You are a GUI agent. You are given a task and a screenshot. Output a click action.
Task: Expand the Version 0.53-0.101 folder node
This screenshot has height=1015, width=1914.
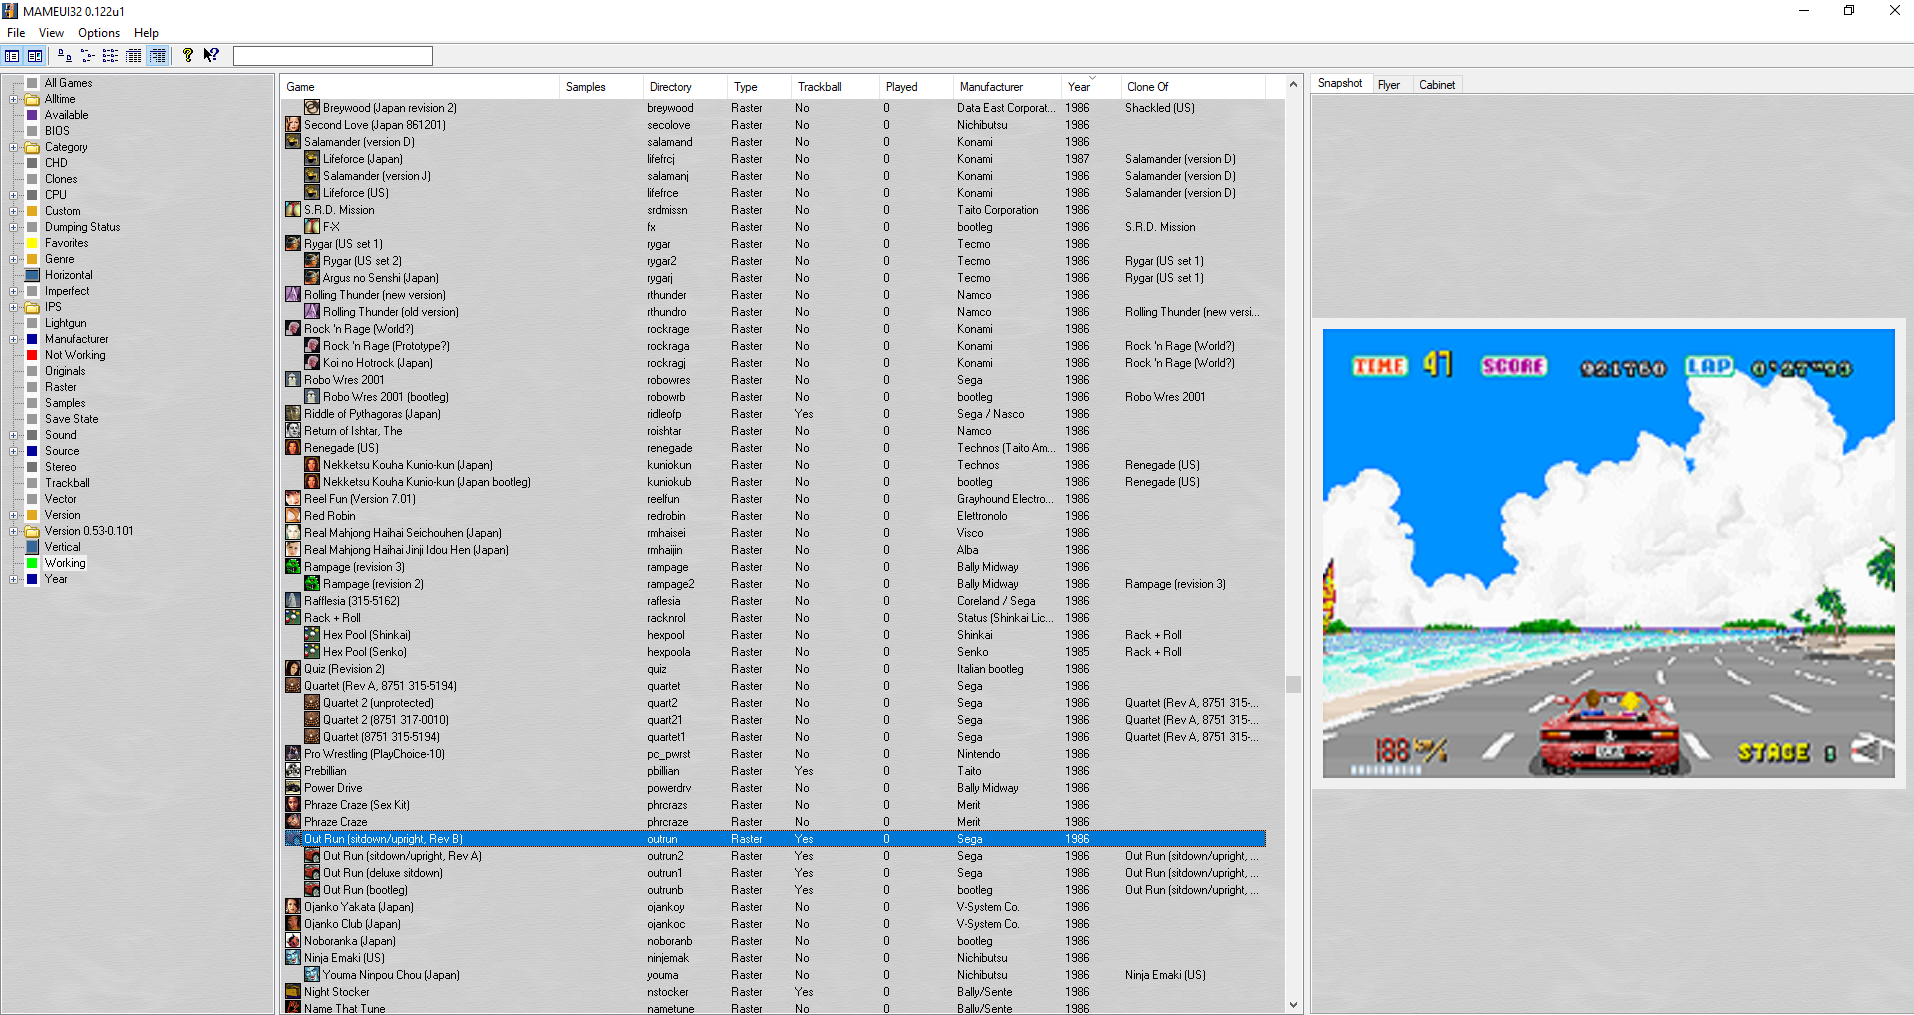[13, 531]
